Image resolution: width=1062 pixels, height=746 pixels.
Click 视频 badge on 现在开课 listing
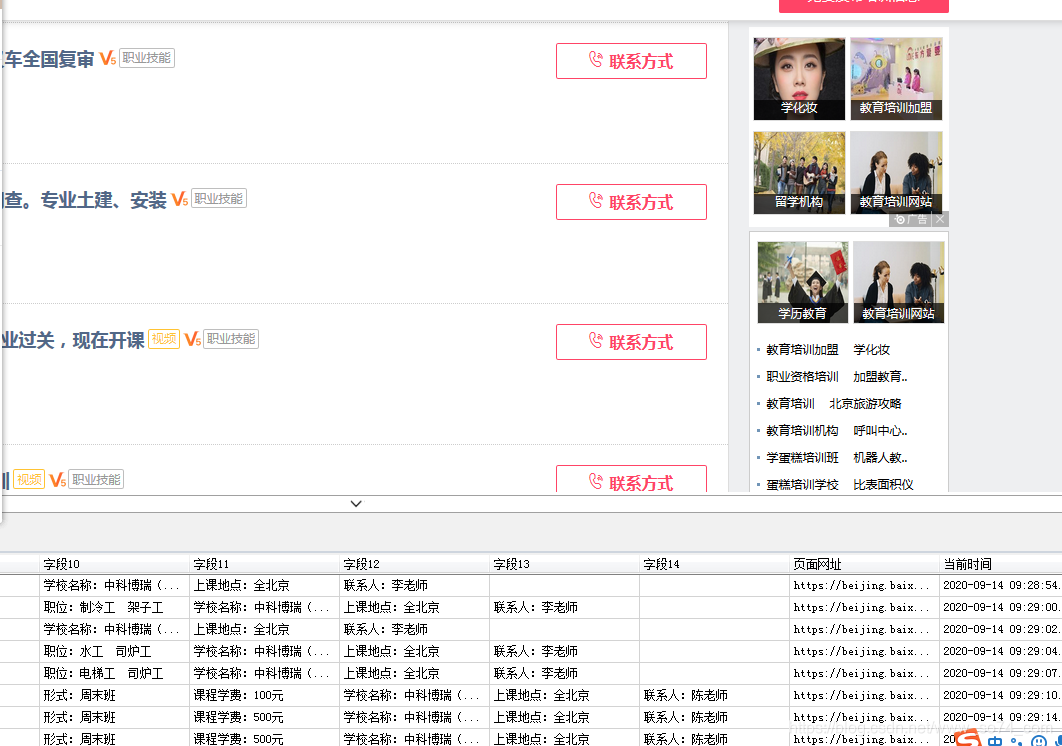pyautogui.click(x=164, y=339)
